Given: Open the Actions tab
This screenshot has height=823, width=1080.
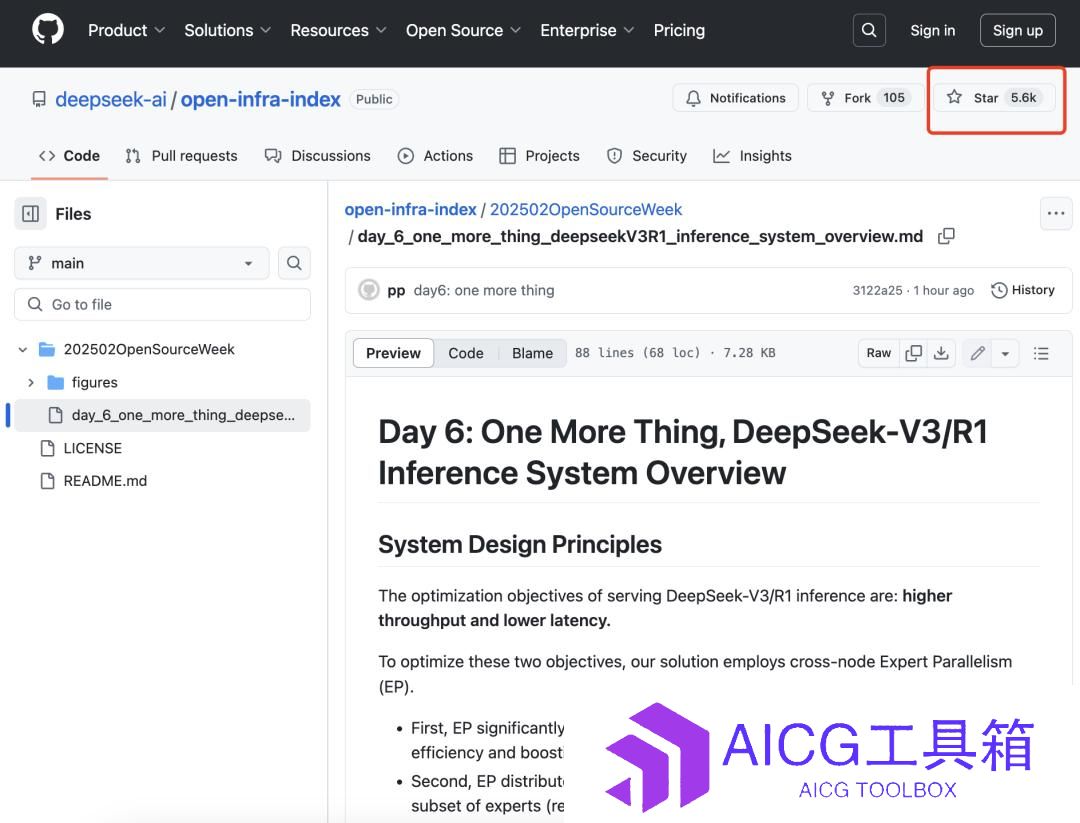Looking at the screenshot, I should pyautogui.click(x=435, y=156).
